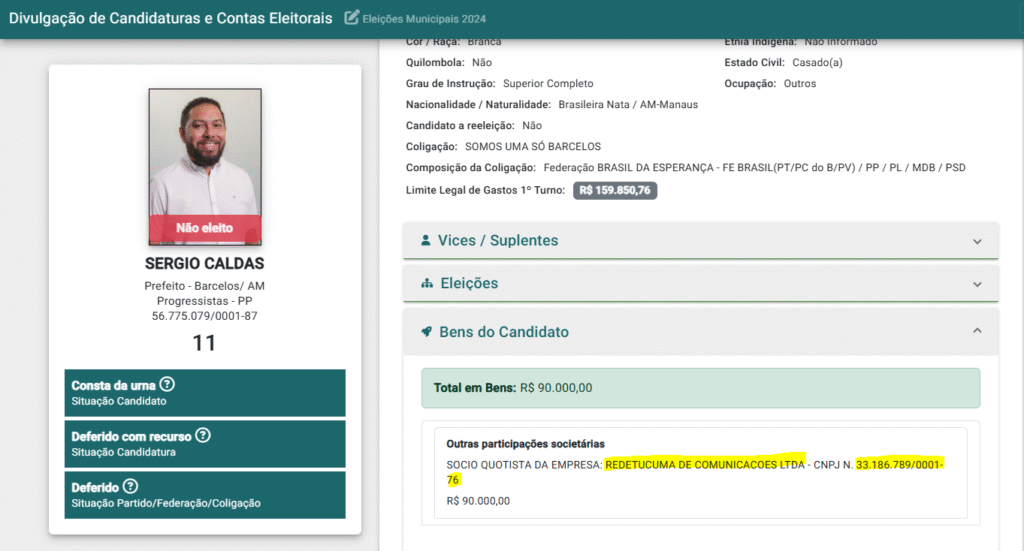Click the edit icon beside Eleições Municipais 2024
Image resolution: width=1024 pixels, height=551 pixels.
pyautogui.click(x=351, y=17)
